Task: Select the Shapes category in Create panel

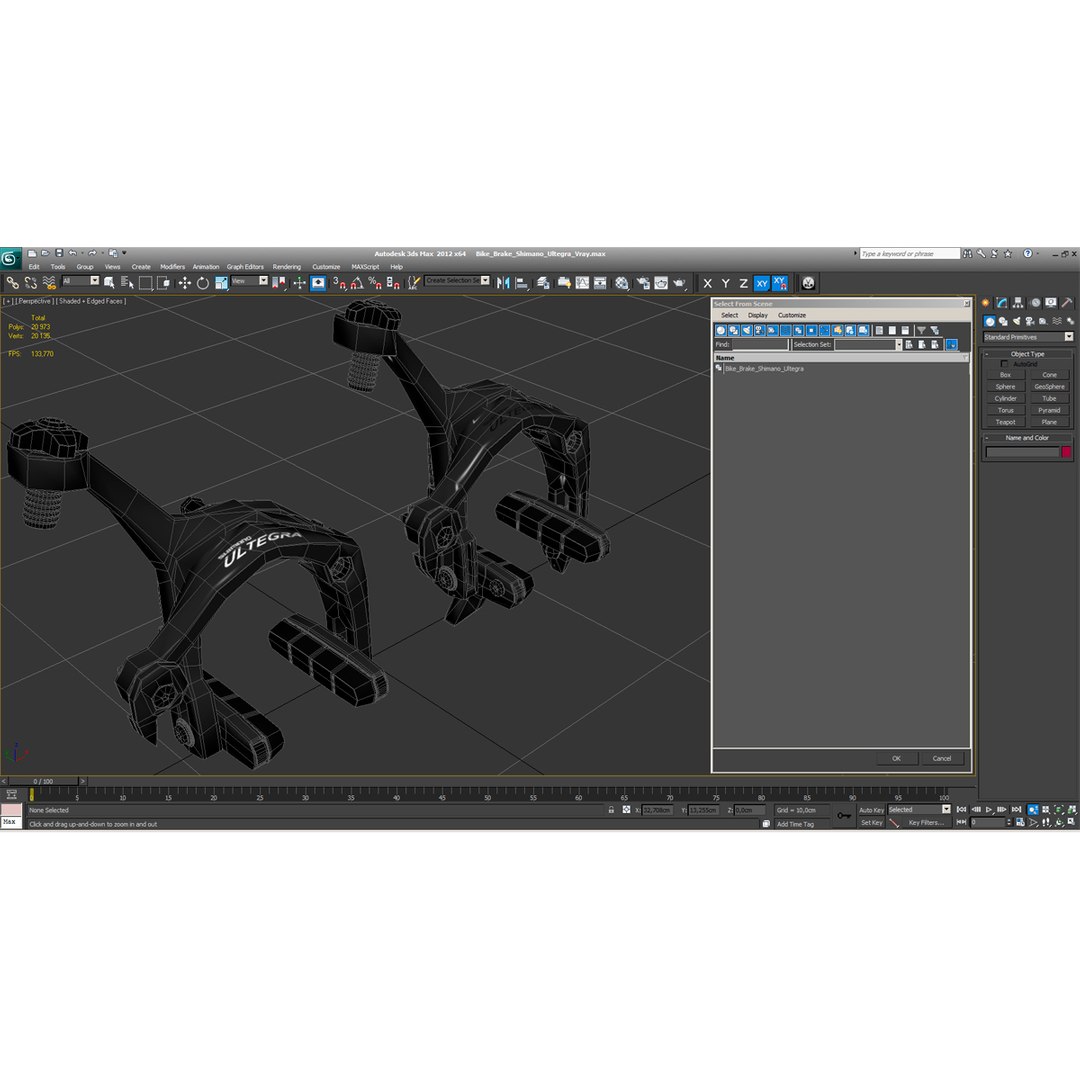Action: pos(1003,322)
